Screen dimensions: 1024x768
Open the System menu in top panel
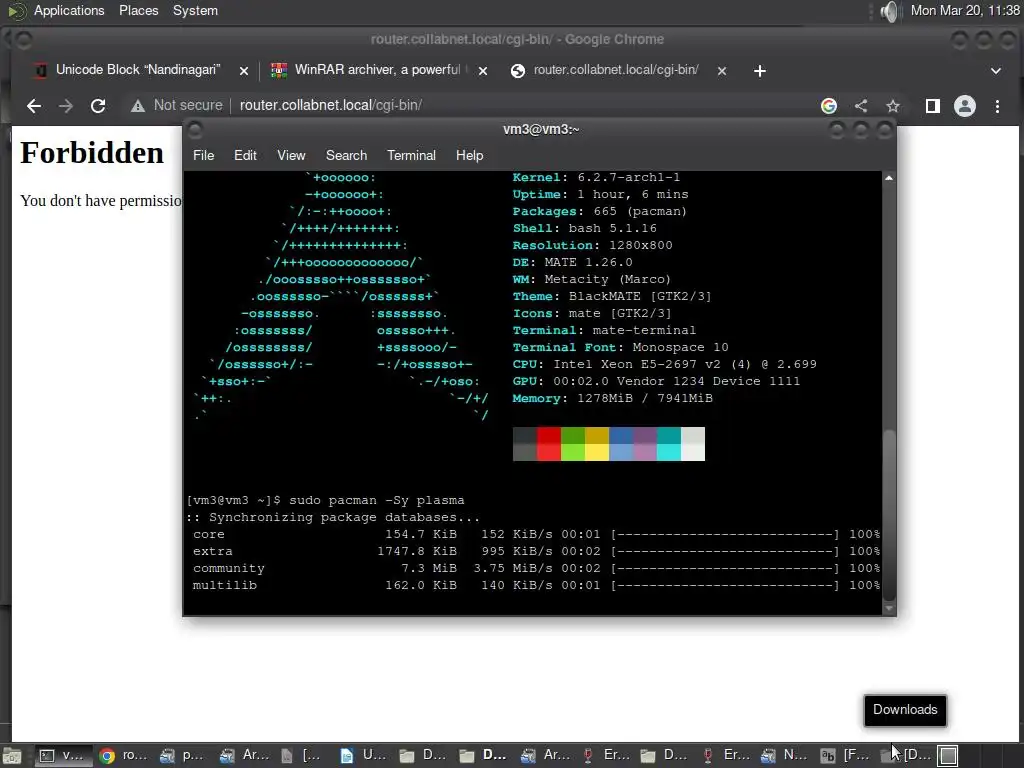coord(195,10)
